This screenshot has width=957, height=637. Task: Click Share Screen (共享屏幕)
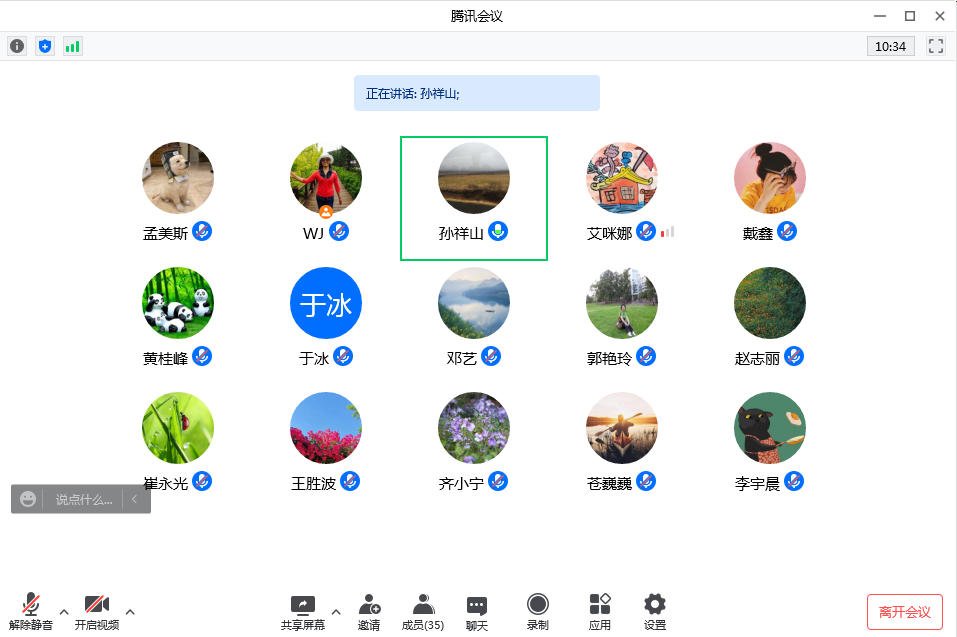pyautogui.click(x=302, y=611)
